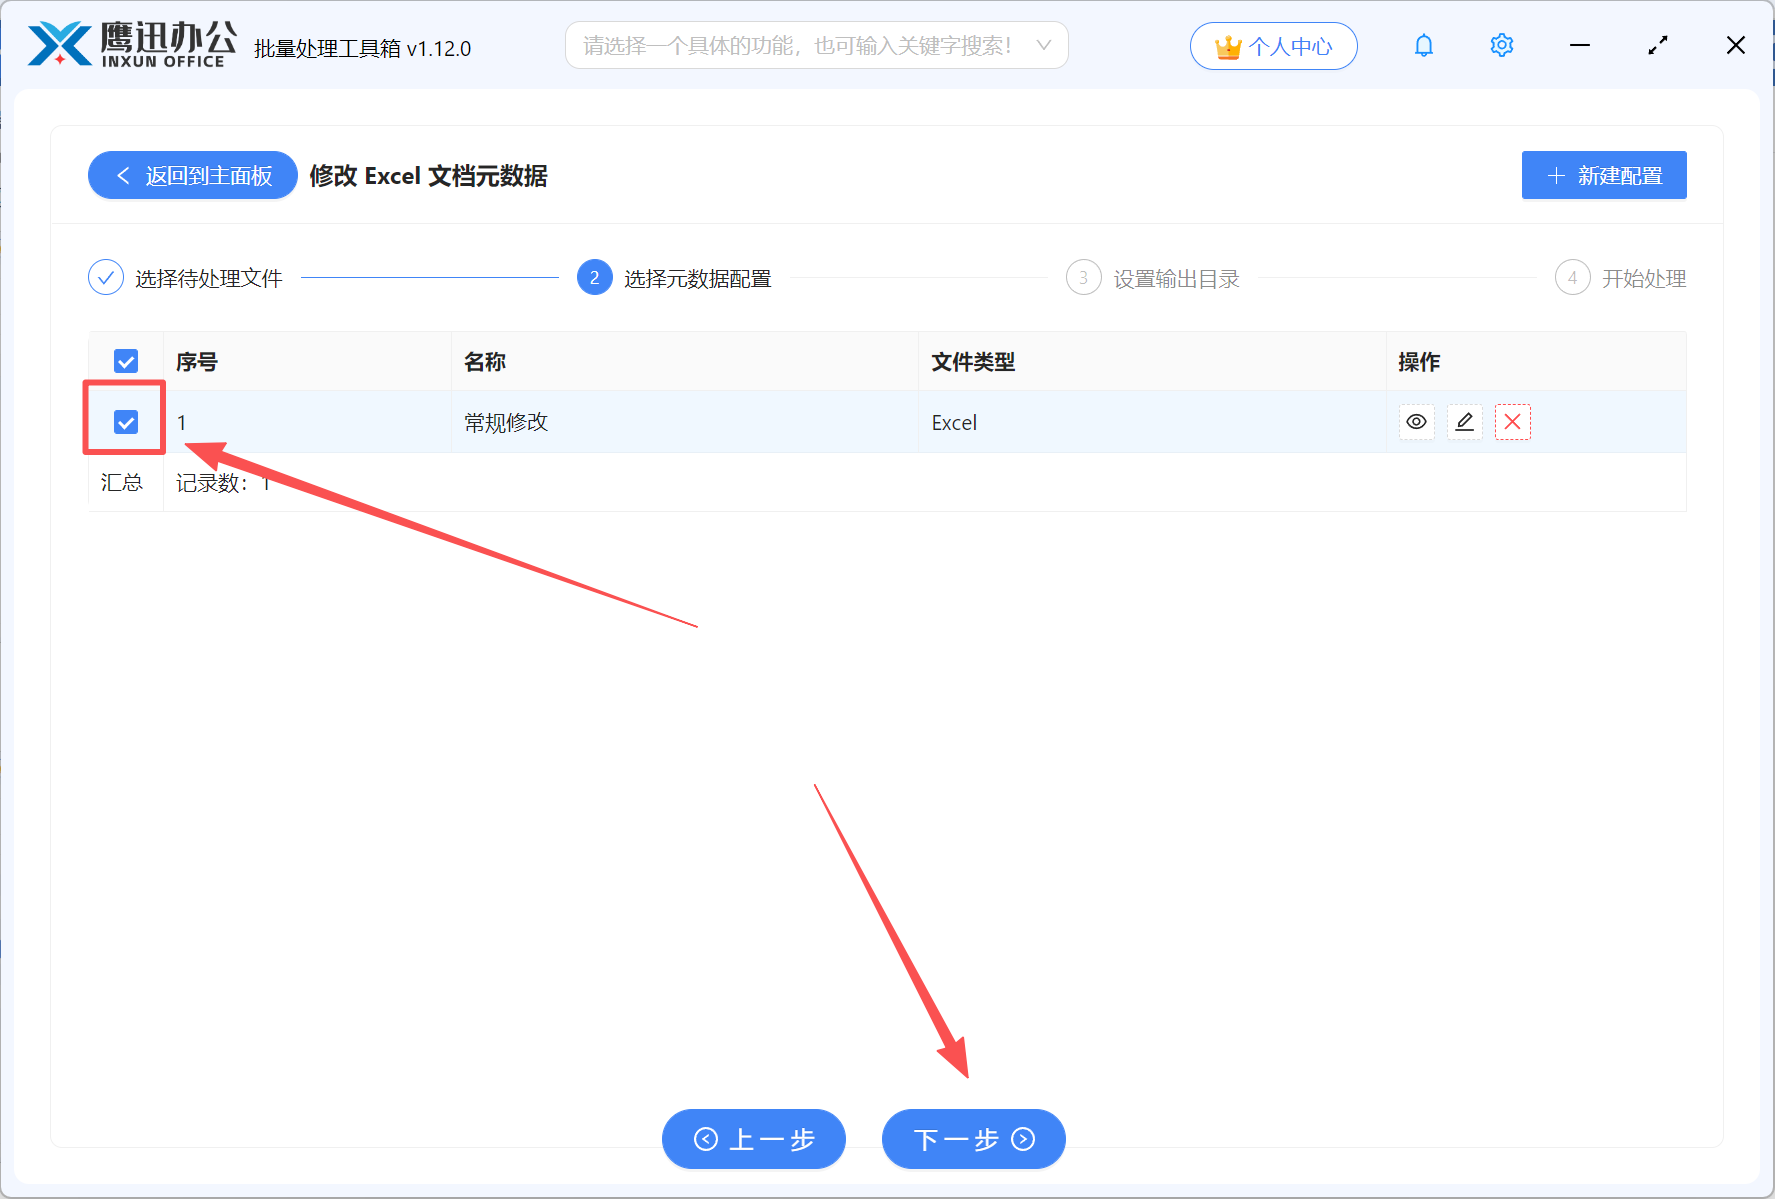Minimize the application window
1775x1199 pixels.
pyautogui.click(x=1580, y=46)
